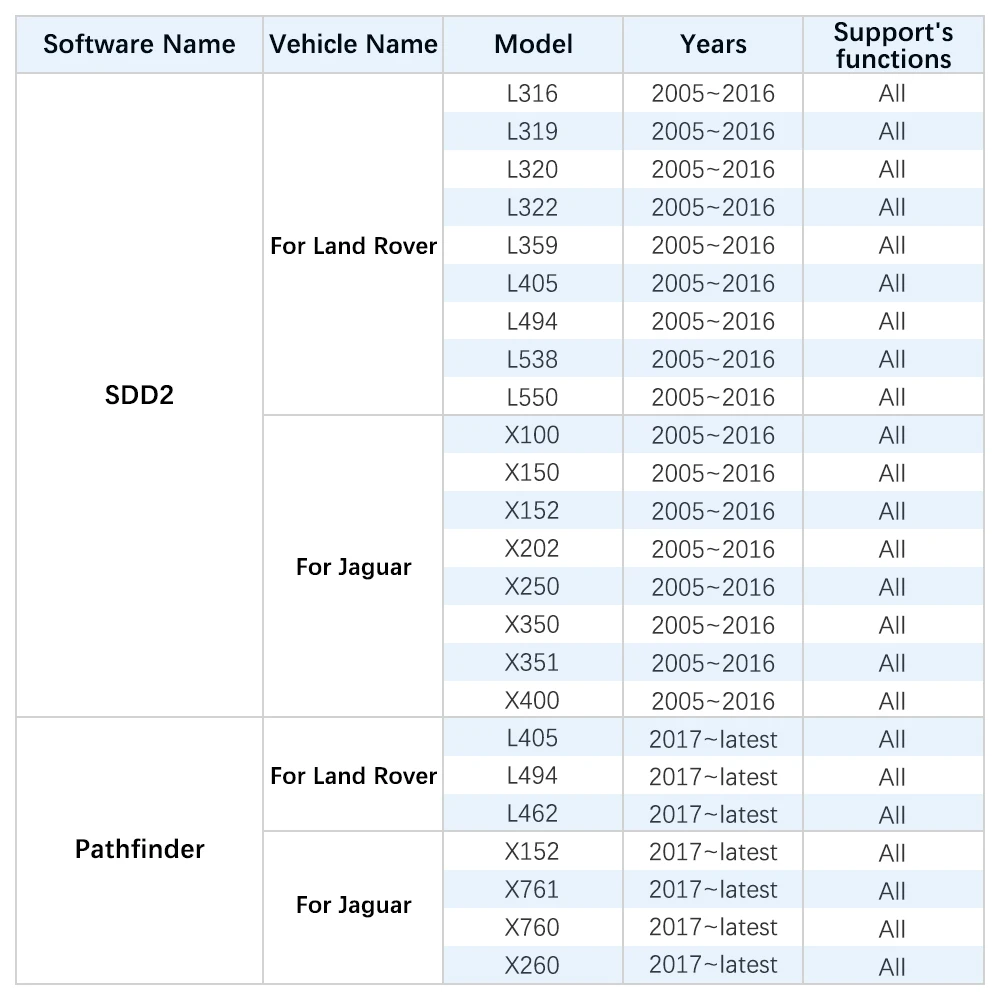
Task: Click the X260 model cell
Action: point(533,965)
